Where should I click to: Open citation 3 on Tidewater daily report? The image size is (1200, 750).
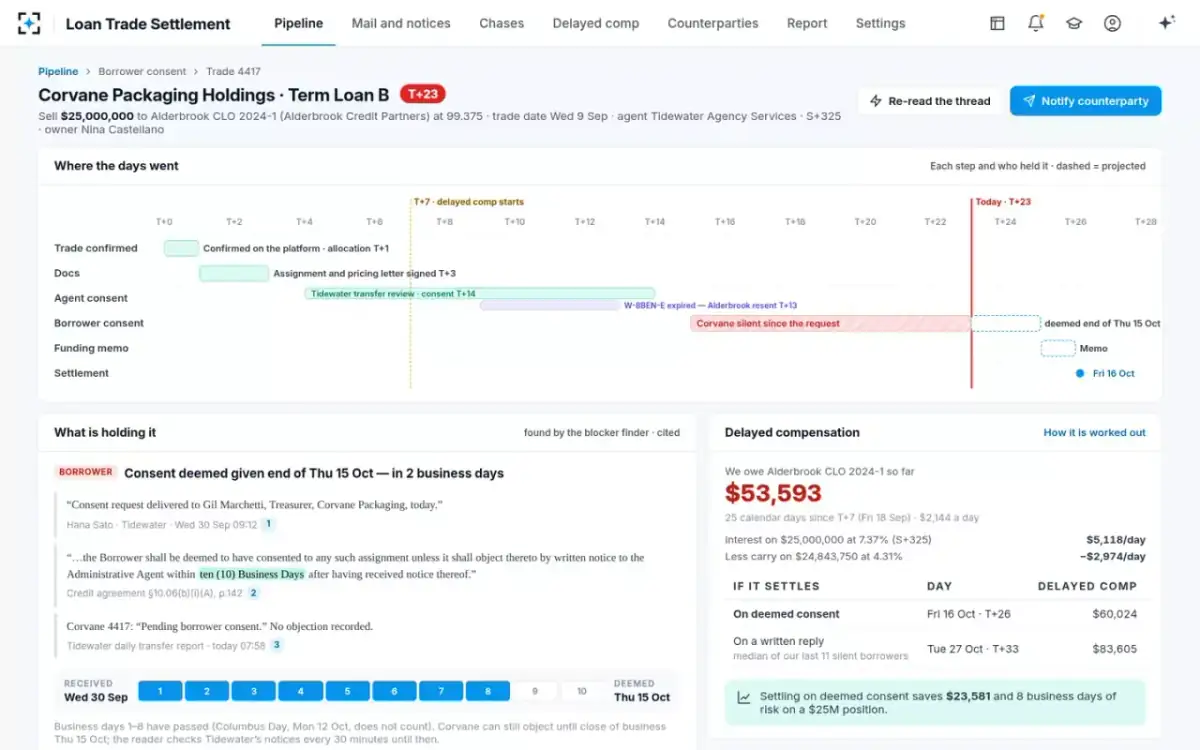(x=277, y=646)
